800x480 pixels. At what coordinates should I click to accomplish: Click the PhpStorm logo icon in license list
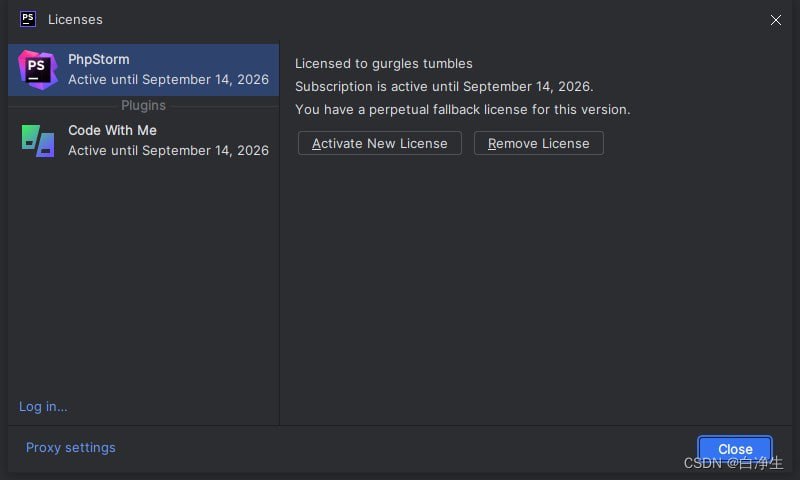38,69
